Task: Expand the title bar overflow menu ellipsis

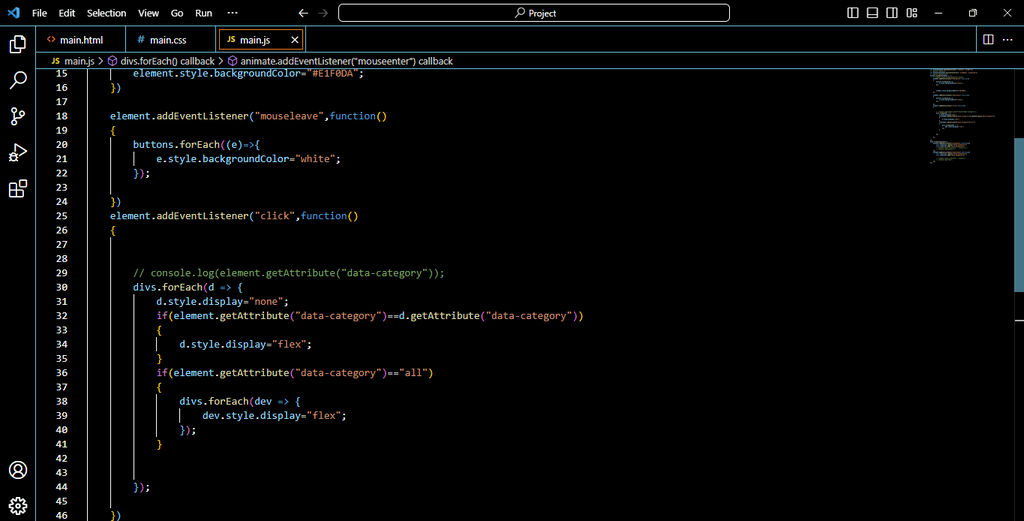Action: pos(232,13)
